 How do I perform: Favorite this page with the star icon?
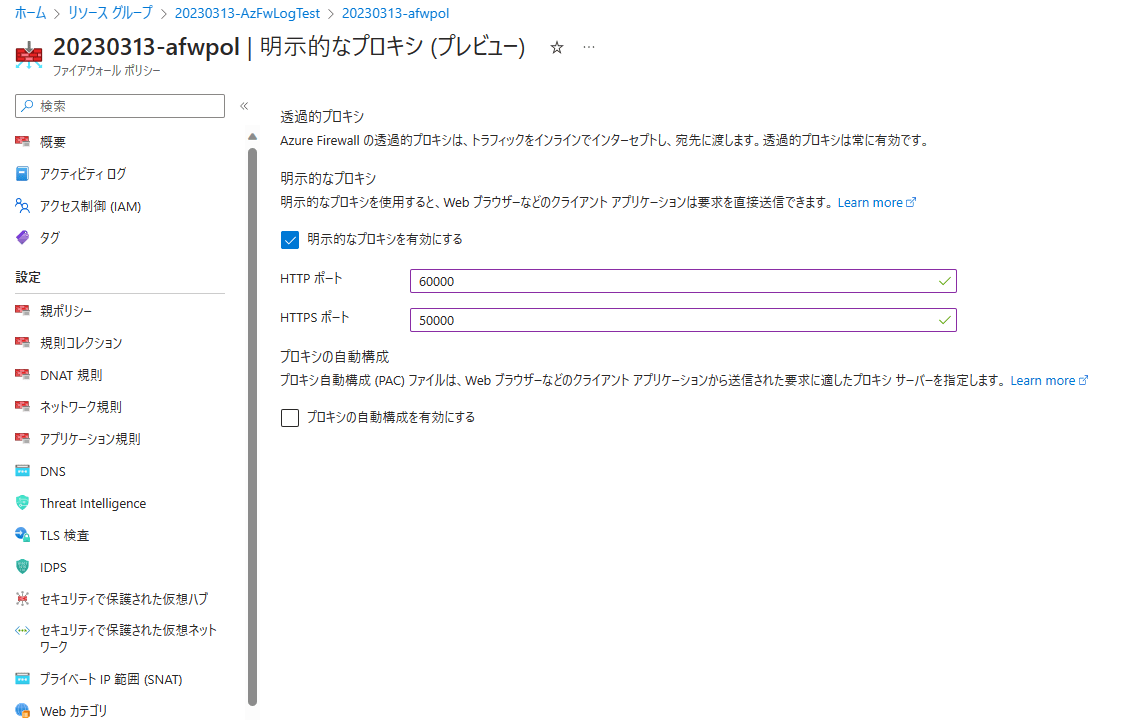click(557, 48)
